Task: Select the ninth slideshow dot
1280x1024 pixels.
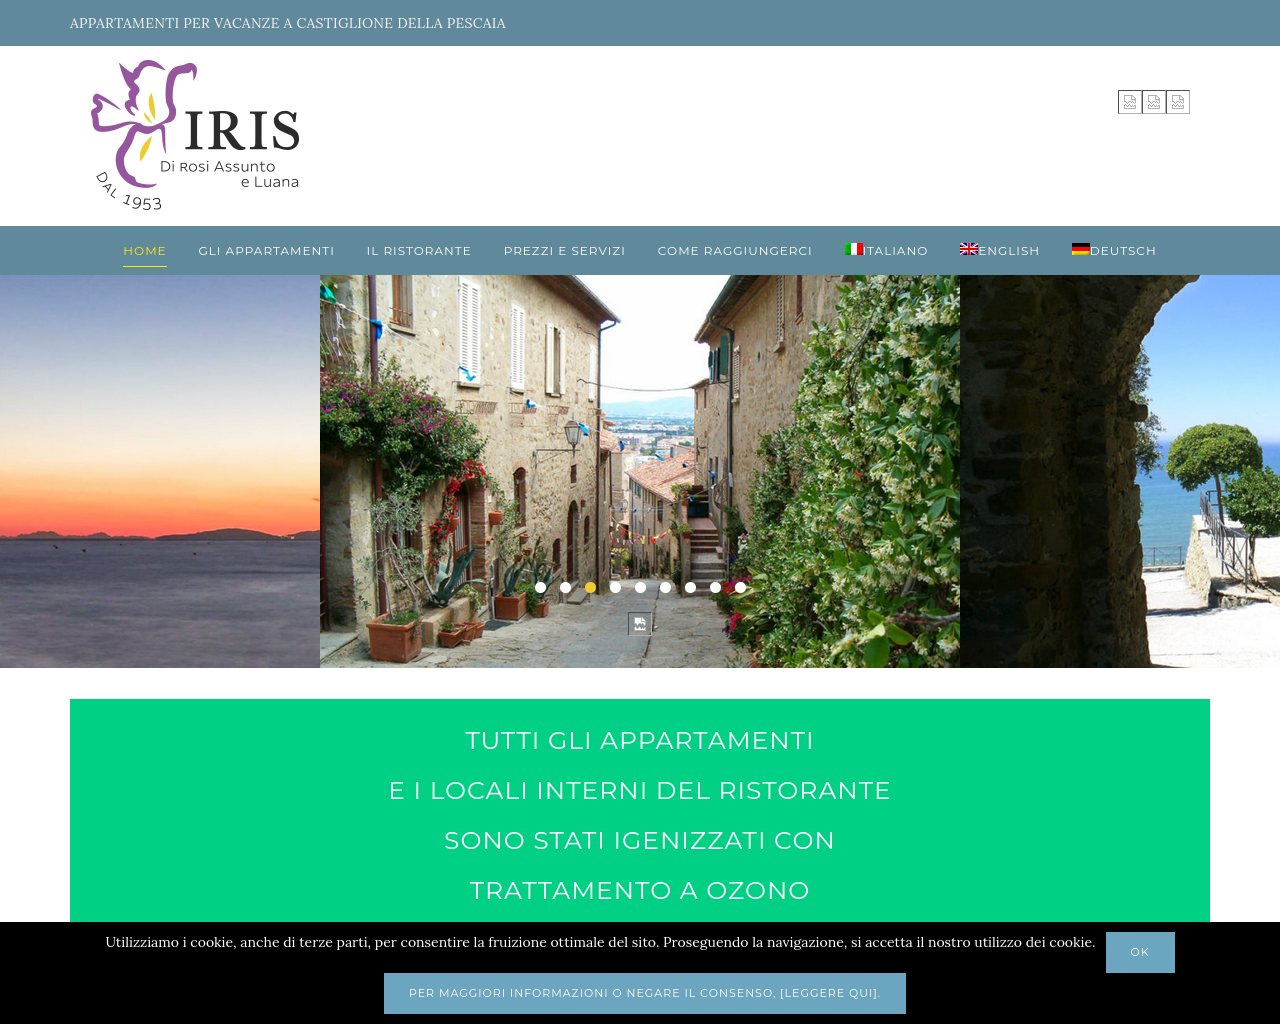Action: 740,587
